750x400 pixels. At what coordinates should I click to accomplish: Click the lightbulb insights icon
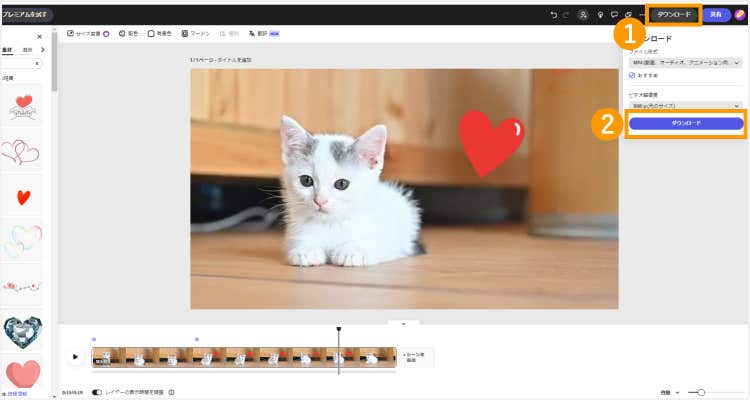pos(601,15)
